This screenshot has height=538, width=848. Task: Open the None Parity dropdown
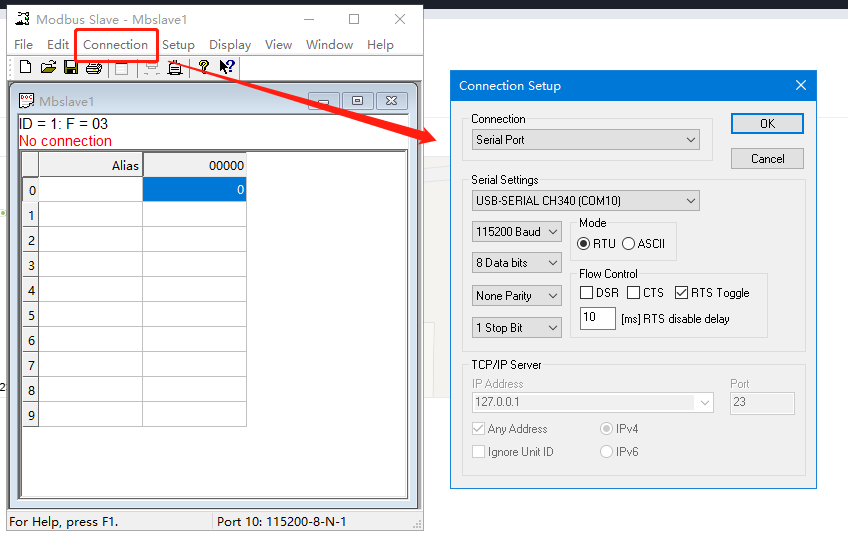coord(517,296)
